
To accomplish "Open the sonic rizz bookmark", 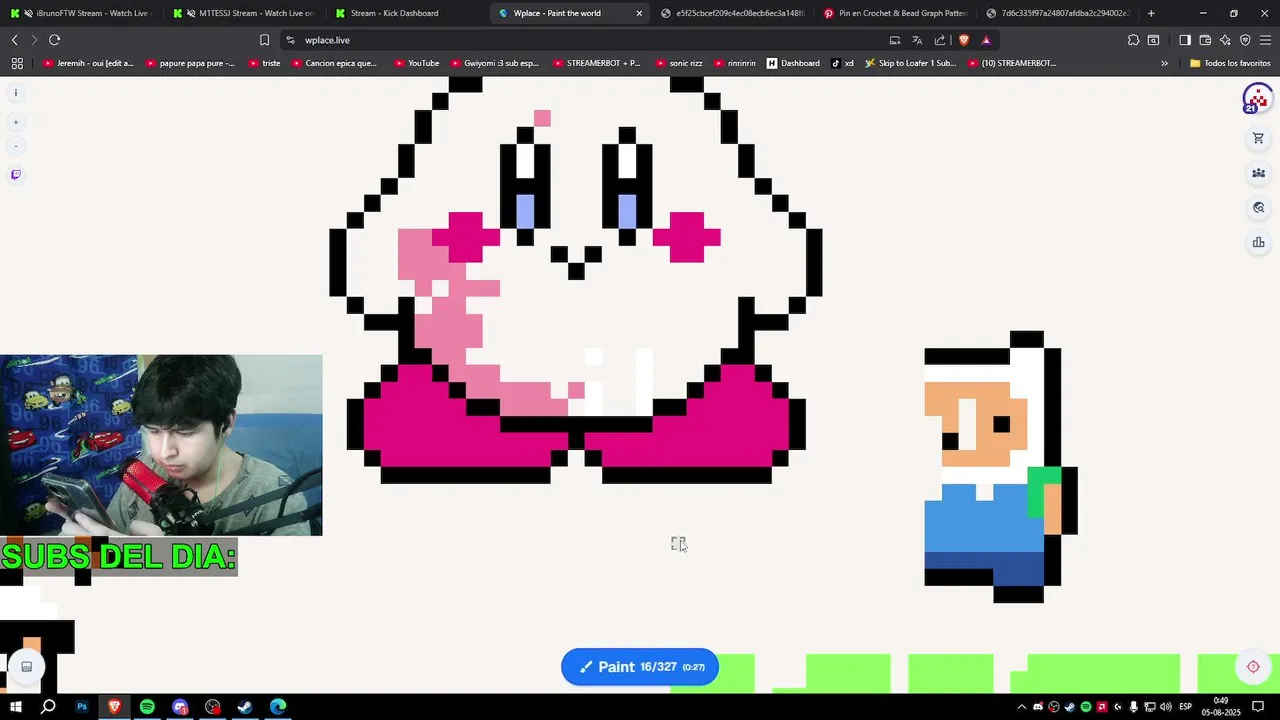I will tap(679, 63).
